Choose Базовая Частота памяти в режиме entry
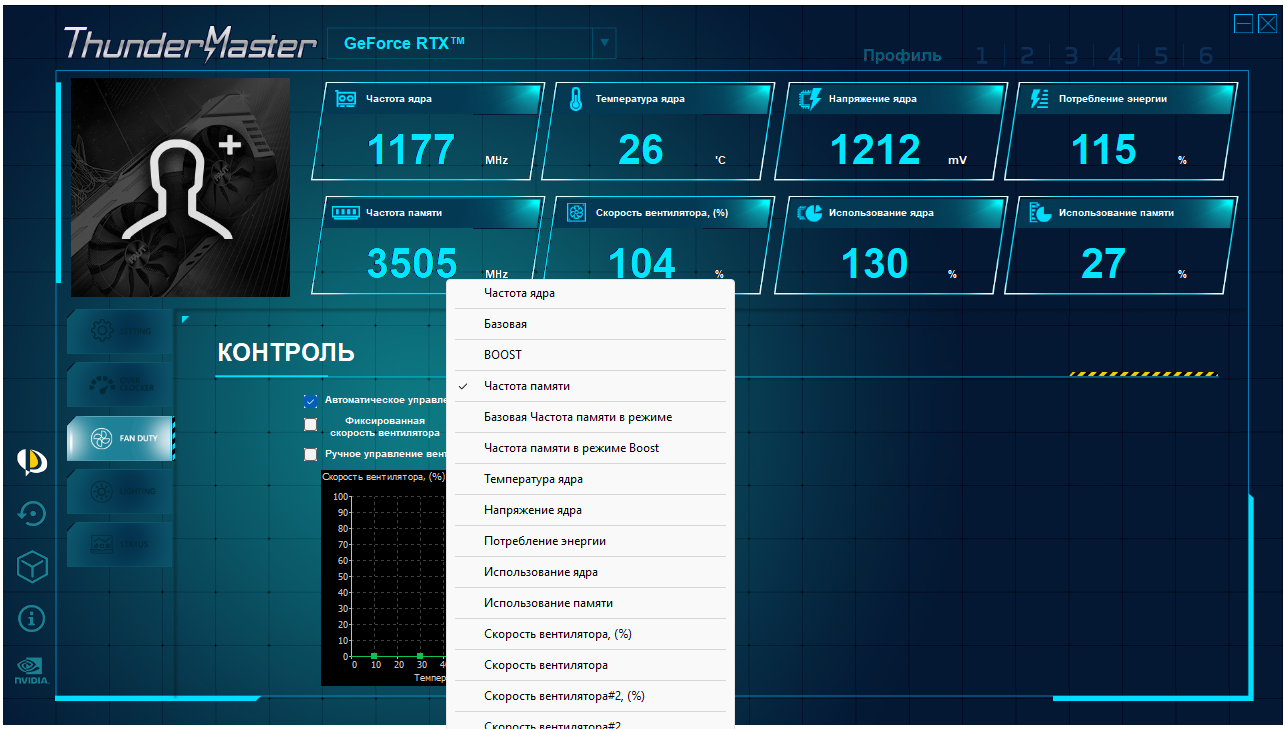The width and height of the screenshot is (1285, 729). click(x=590, y=417)
